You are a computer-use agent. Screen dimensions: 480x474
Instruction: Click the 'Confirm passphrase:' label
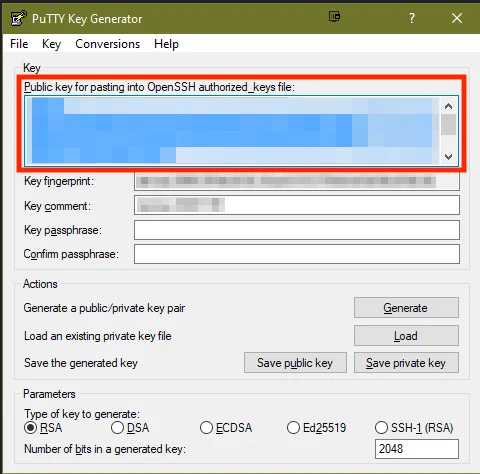[71, 254]
